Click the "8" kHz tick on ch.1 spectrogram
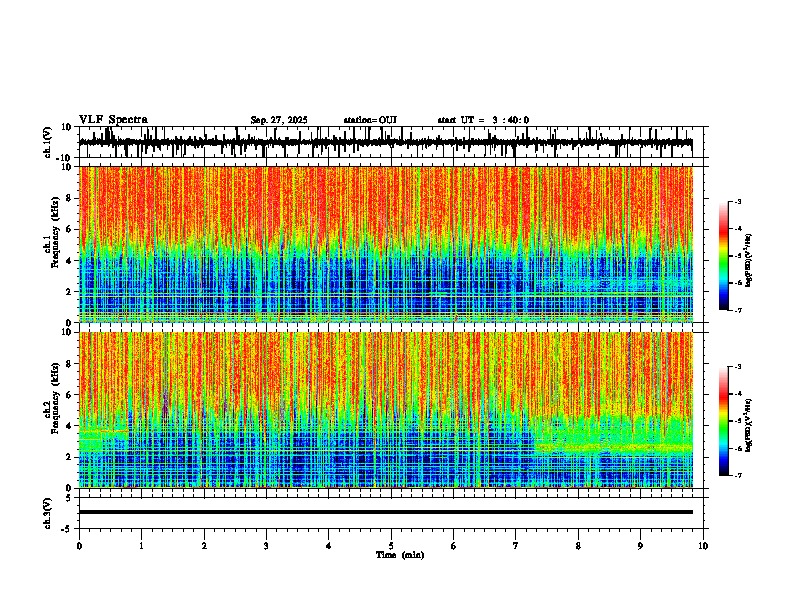The width and height of the screenshot is (792, 612). point(70,198)
